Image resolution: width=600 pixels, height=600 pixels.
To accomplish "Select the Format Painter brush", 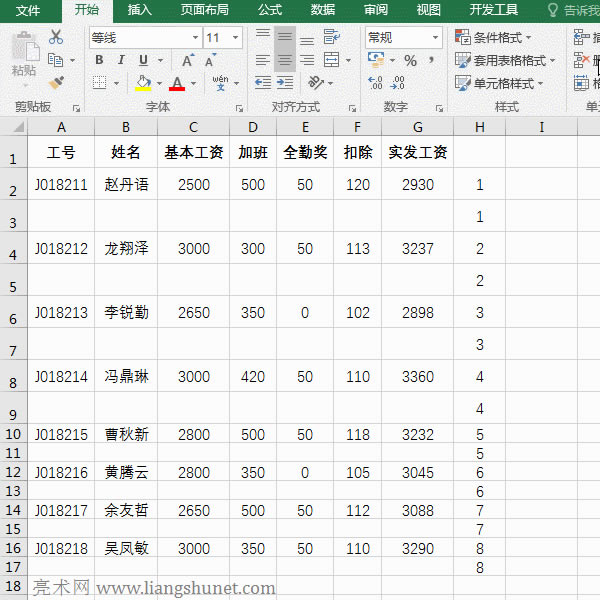I will 56,83.
